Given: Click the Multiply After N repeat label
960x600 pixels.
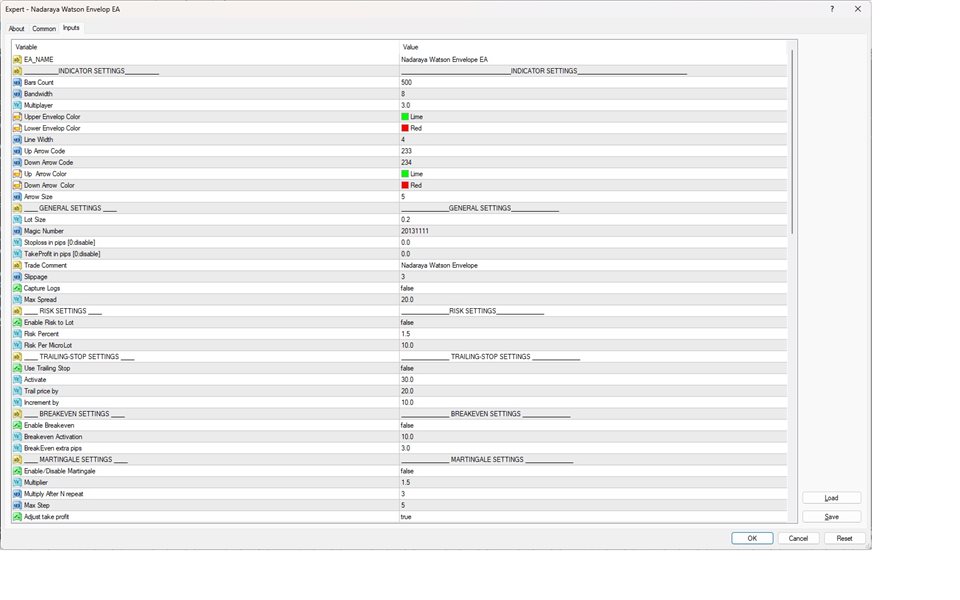Looking at the screenshot, I should click(x=53, y=493).
